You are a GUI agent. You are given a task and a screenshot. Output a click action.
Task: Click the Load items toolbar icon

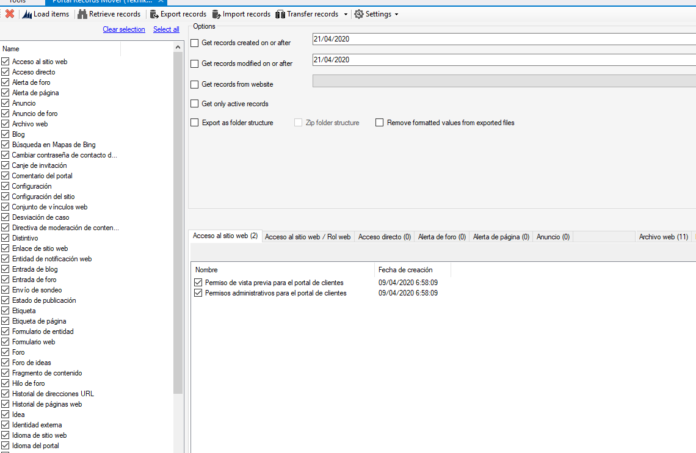pyautogui.click(x=27, y=14)
